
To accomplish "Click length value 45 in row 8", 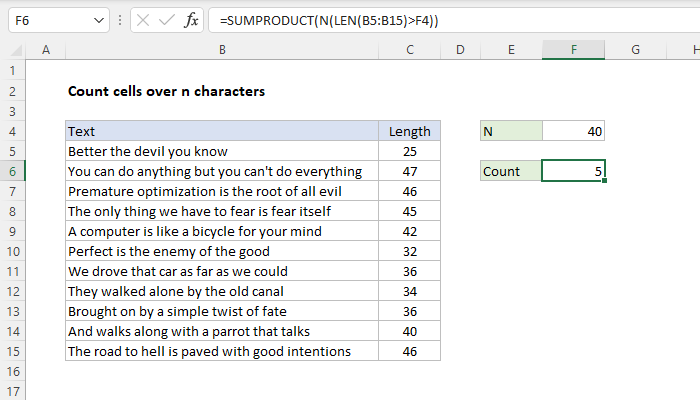I will [409, 211].
